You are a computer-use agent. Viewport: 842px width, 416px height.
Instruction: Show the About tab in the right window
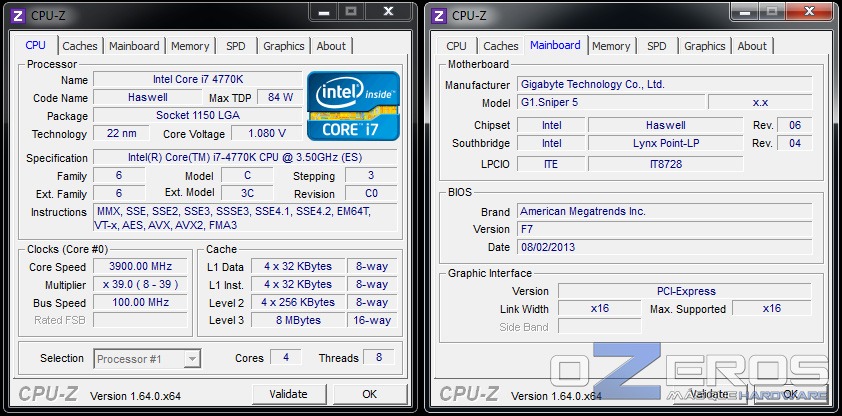[752, 46]
